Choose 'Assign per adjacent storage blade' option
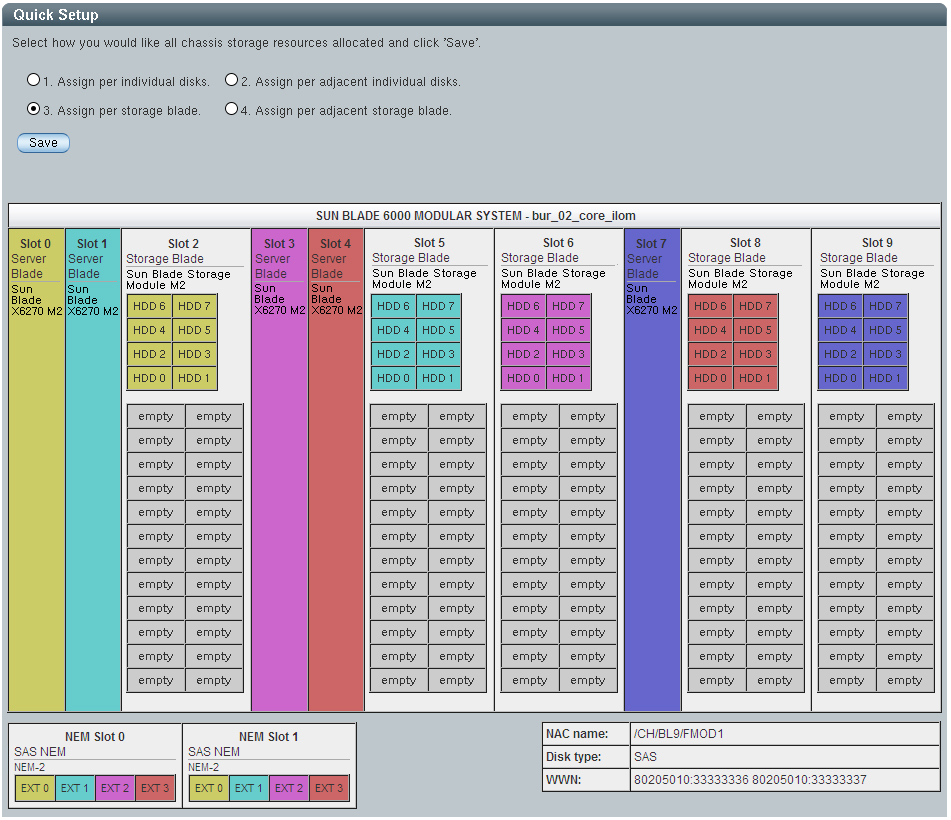Screen dimensions: 951x820 tap(232, 109)
